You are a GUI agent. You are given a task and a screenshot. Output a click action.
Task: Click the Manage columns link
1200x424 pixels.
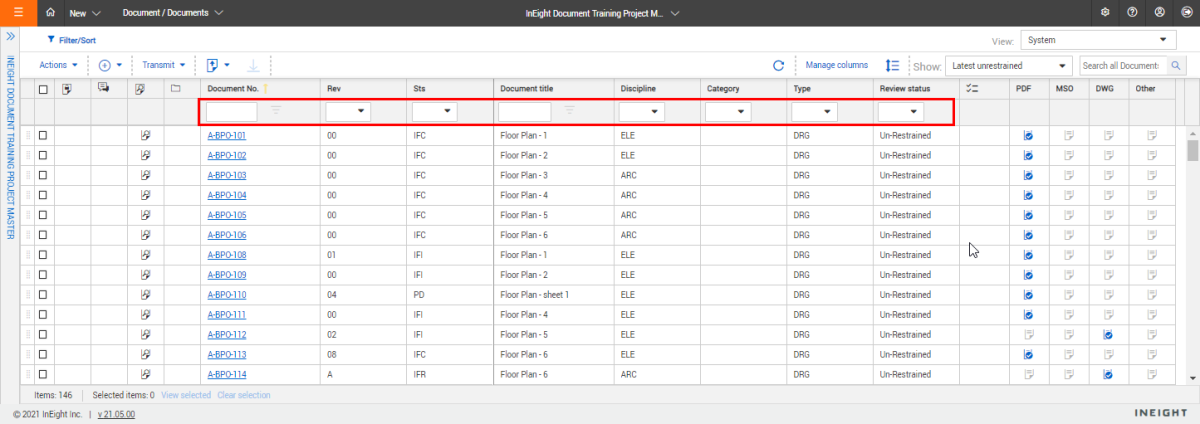coord(836,65)
